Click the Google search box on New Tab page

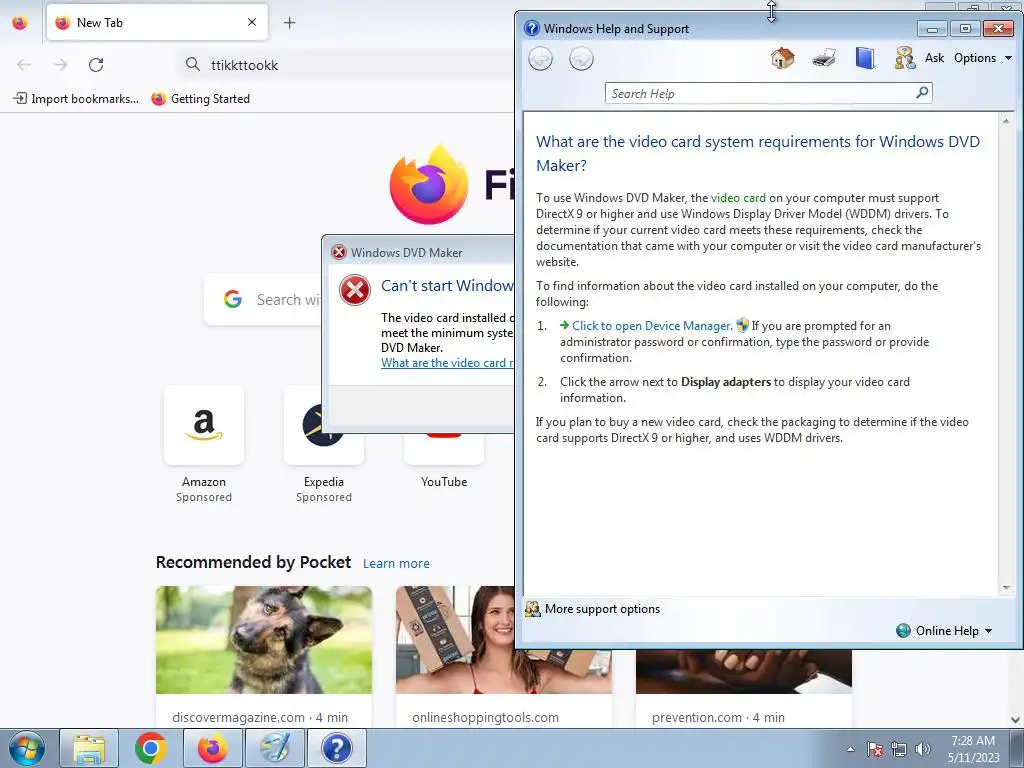263,299
